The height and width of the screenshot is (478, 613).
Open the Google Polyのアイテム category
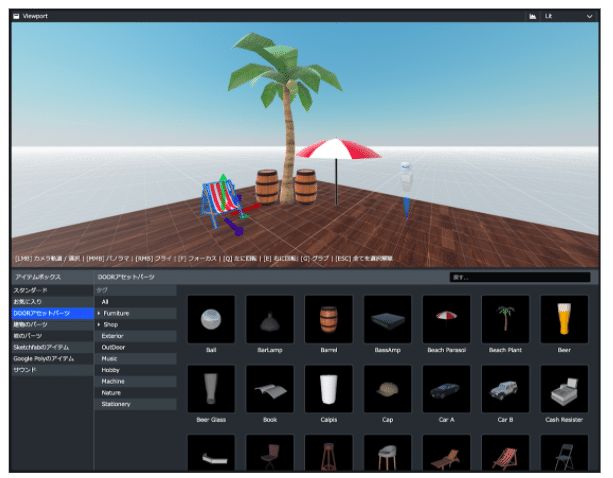(52, 358)
